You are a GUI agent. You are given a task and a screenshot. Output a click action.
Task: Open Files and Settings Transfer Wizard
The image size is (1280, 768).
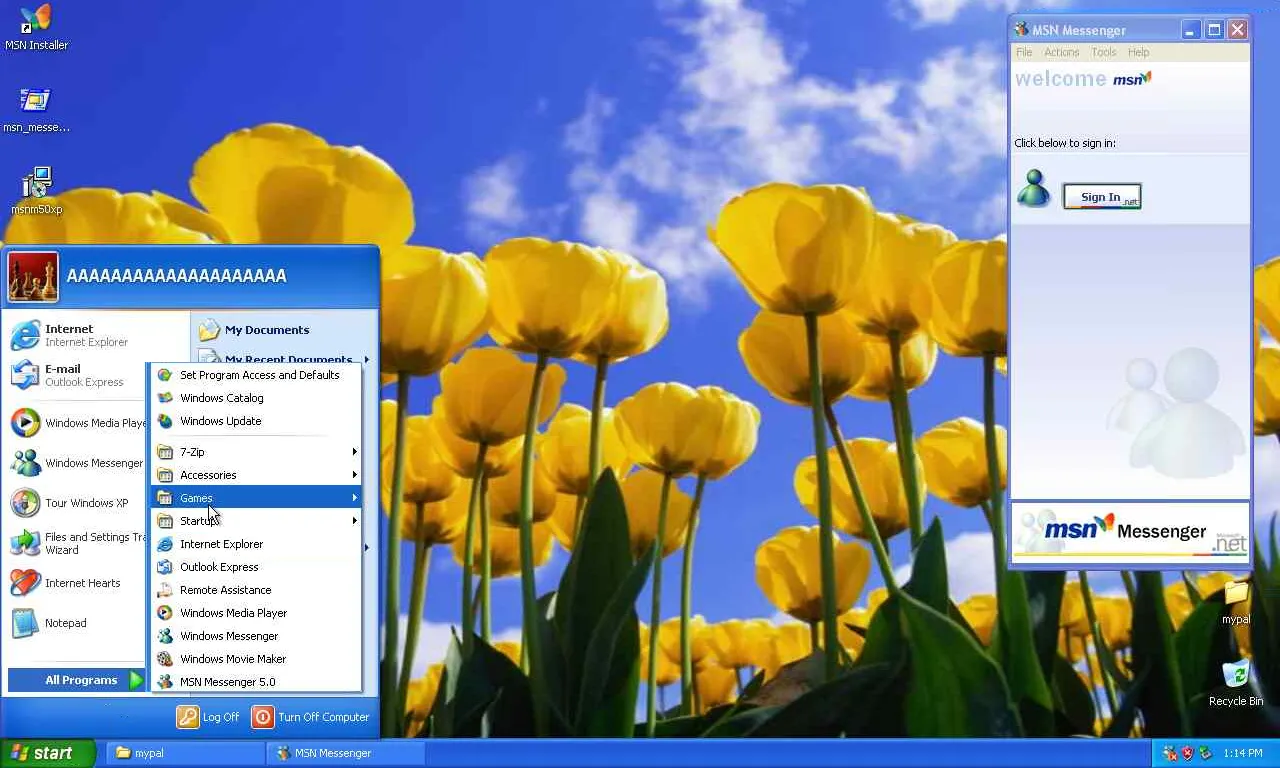pos(76,543)
